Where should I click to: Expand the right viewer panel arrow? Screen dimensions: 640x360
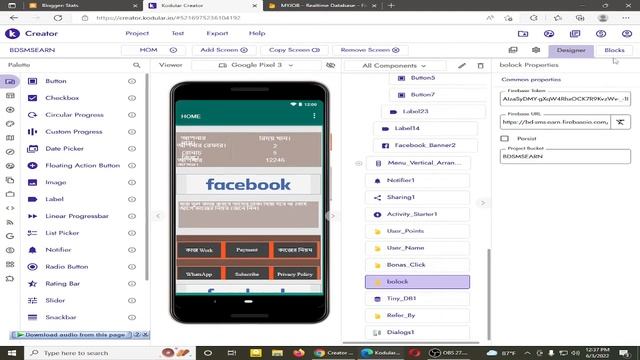click(332, 216)
